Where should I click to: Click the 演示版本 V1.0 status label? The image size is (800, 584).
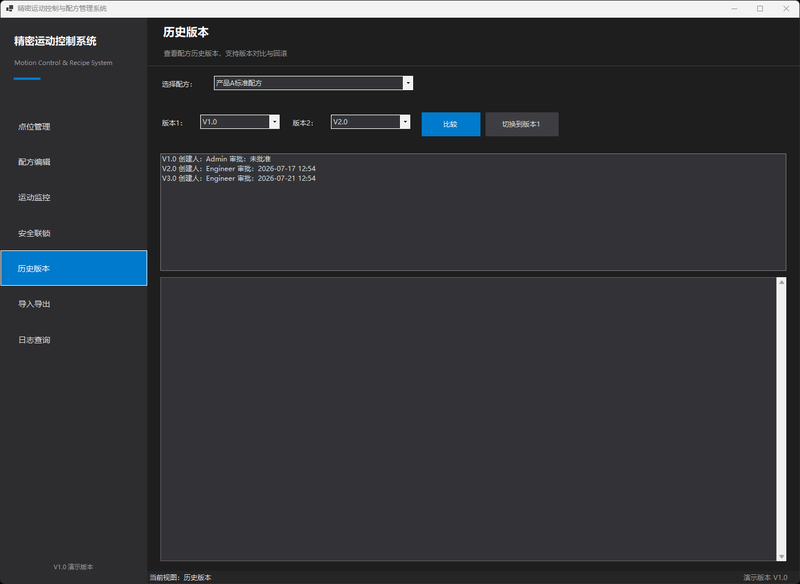(x=765, y=577)
